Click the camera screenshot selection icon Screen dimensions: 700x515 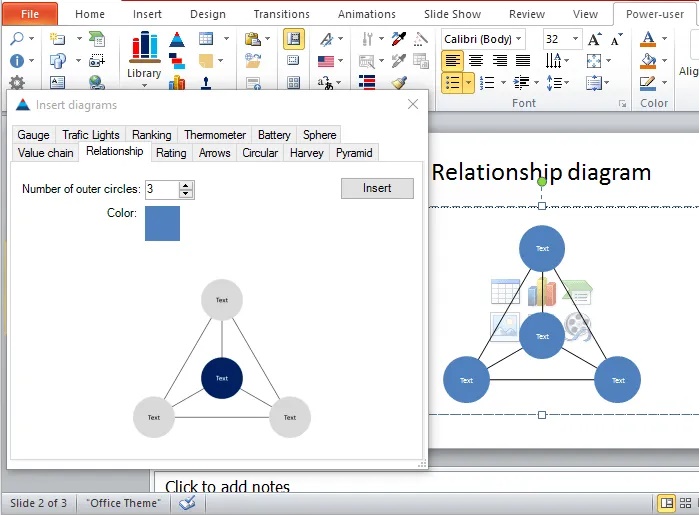[97, 60]
